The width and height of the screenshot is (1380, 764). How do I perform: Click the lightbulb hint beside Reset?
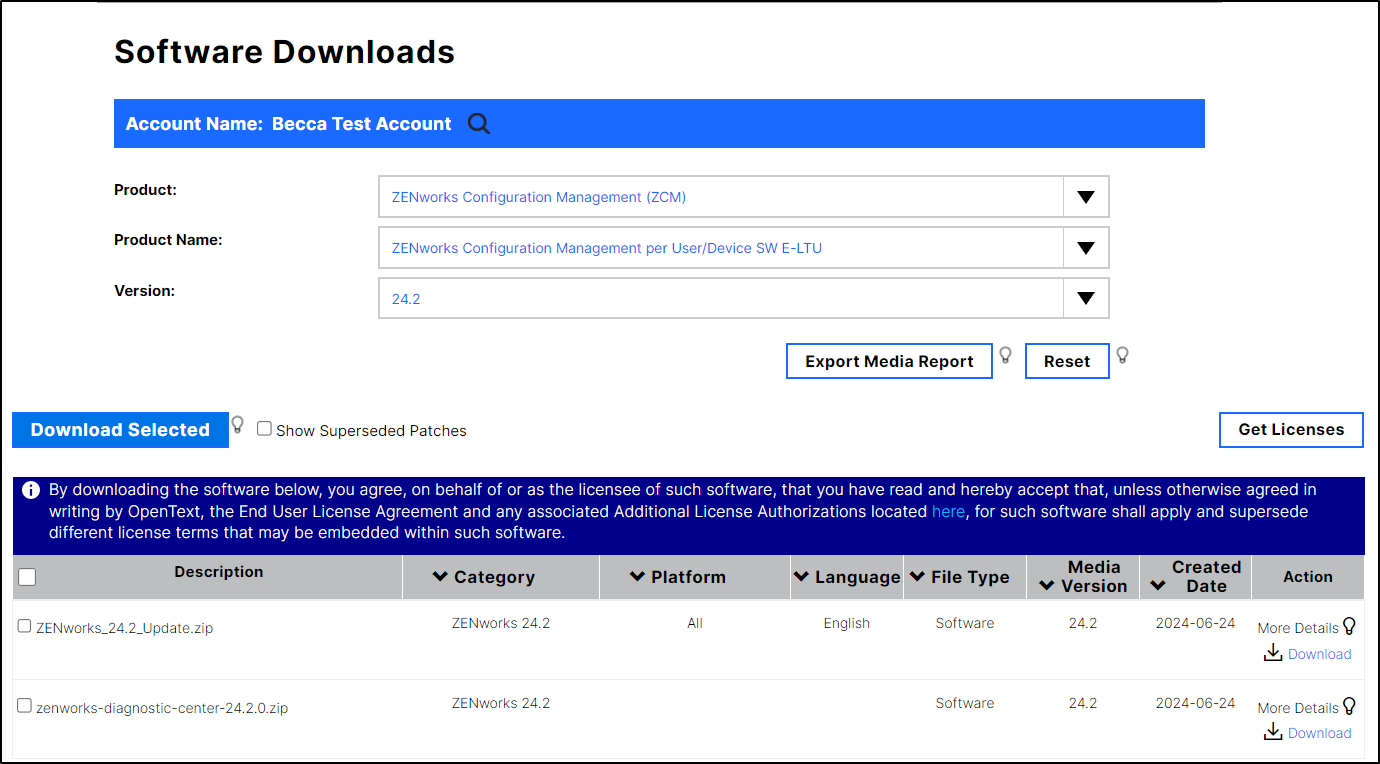pyautogui.click(x=1122, y=355)
